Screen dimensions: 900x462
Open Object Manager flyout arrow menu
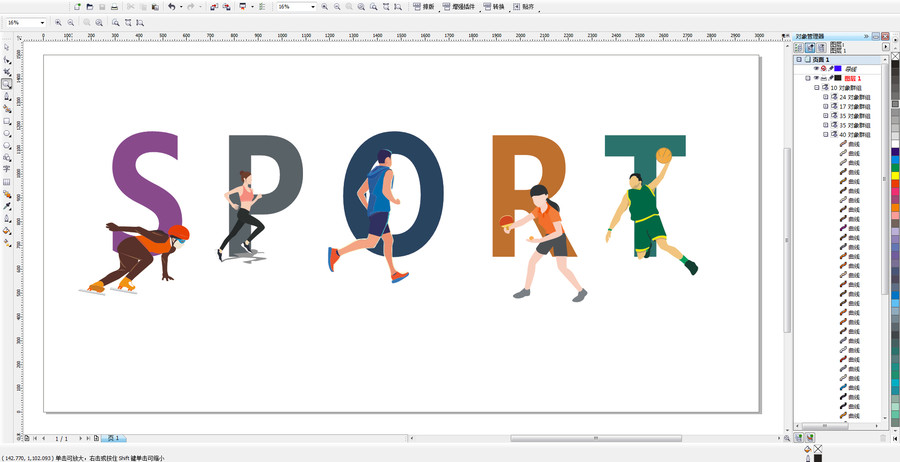[886, 47]
